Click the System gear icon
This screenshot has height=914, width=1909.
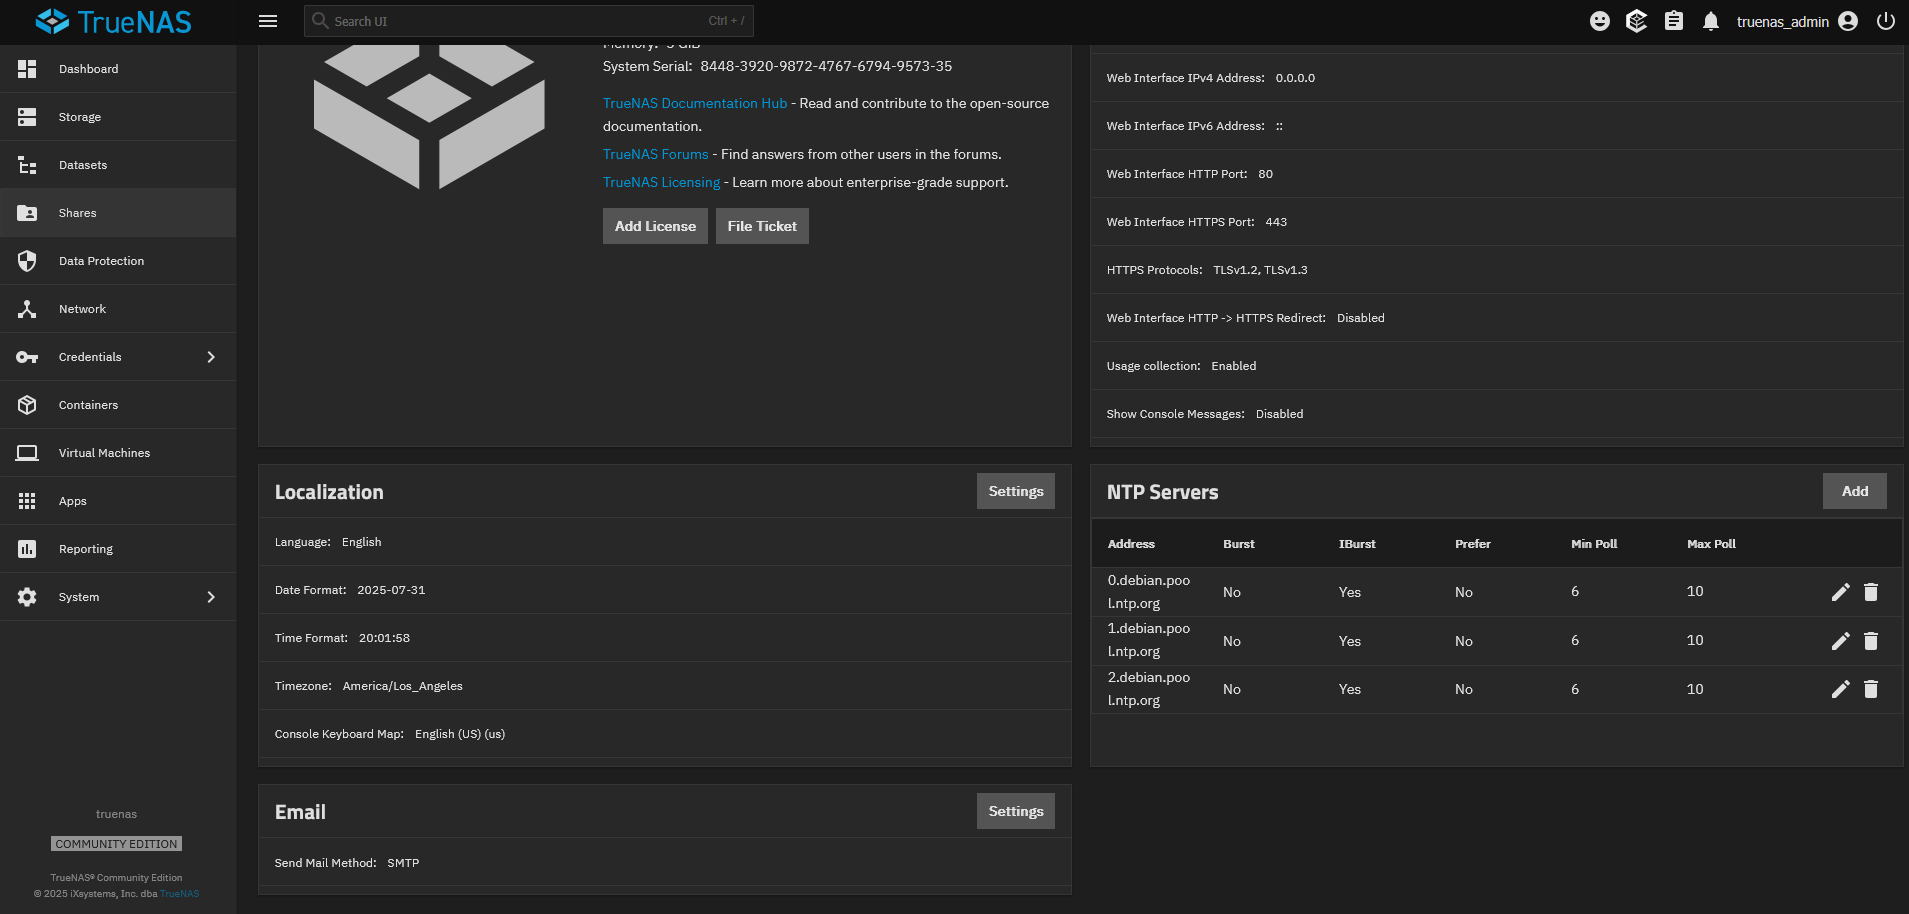click(27, 597)
